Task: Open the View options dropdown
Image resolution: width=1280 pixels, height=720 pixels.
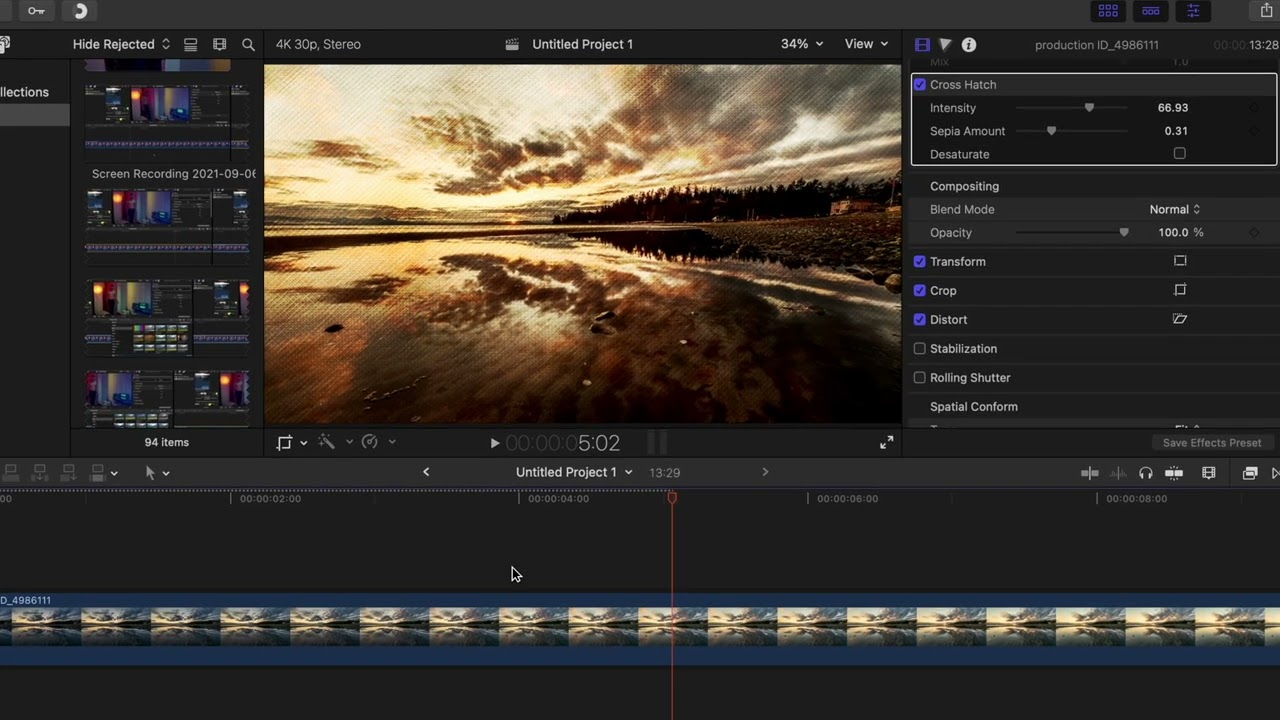Action: pos(866,44)
